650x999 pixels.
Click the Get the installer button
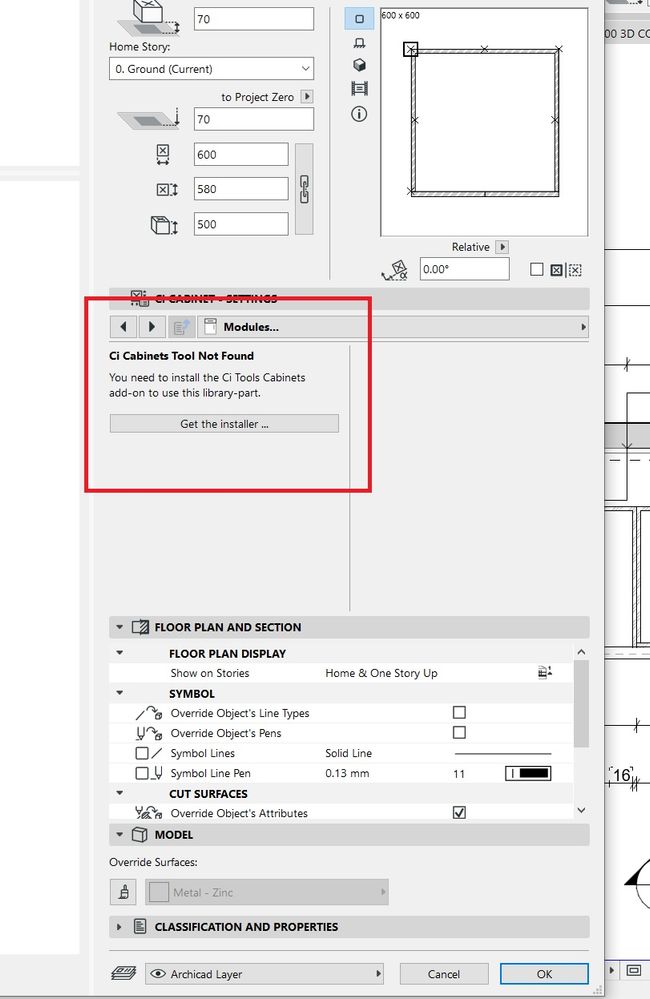click(224, 424)
